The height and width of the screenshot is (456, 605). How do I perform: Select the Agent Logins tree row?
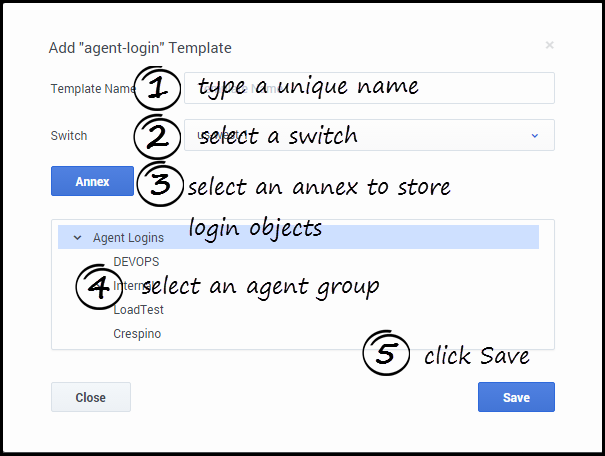point(300,238)
